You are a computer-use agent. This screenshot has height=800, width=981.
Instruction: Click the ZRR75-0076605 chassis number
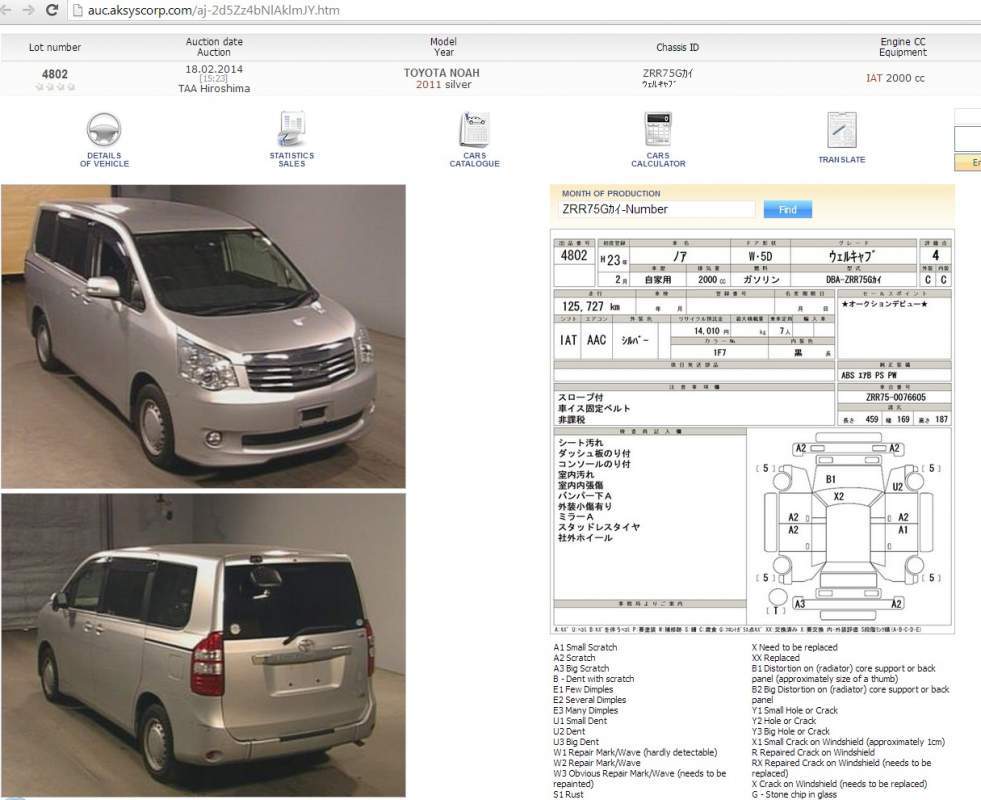[895, 397]
